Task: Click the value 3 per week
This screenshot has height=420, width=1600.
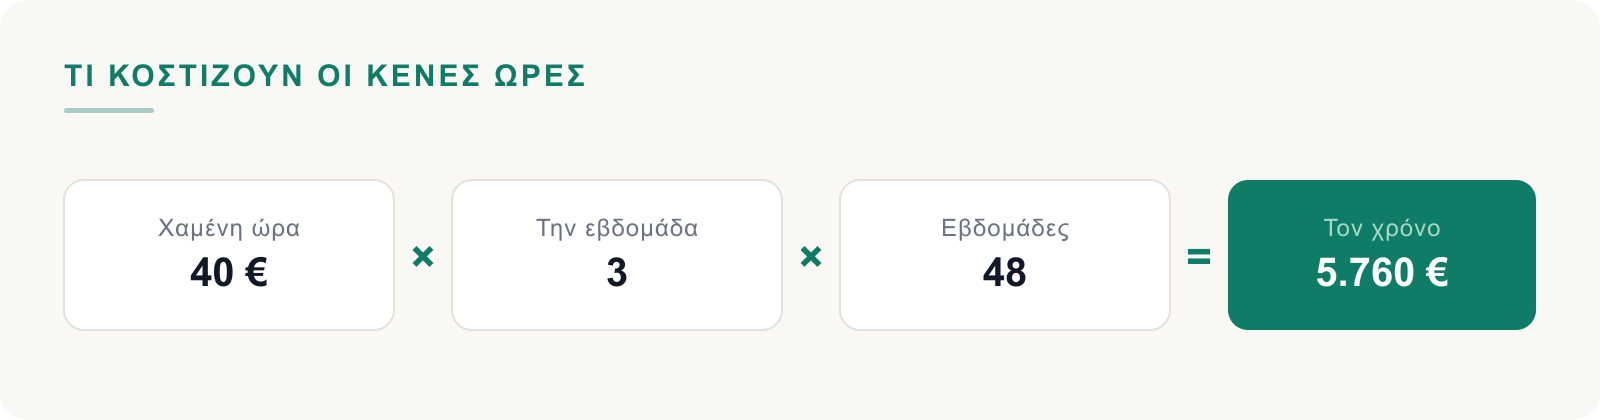Action: point(617,272)
